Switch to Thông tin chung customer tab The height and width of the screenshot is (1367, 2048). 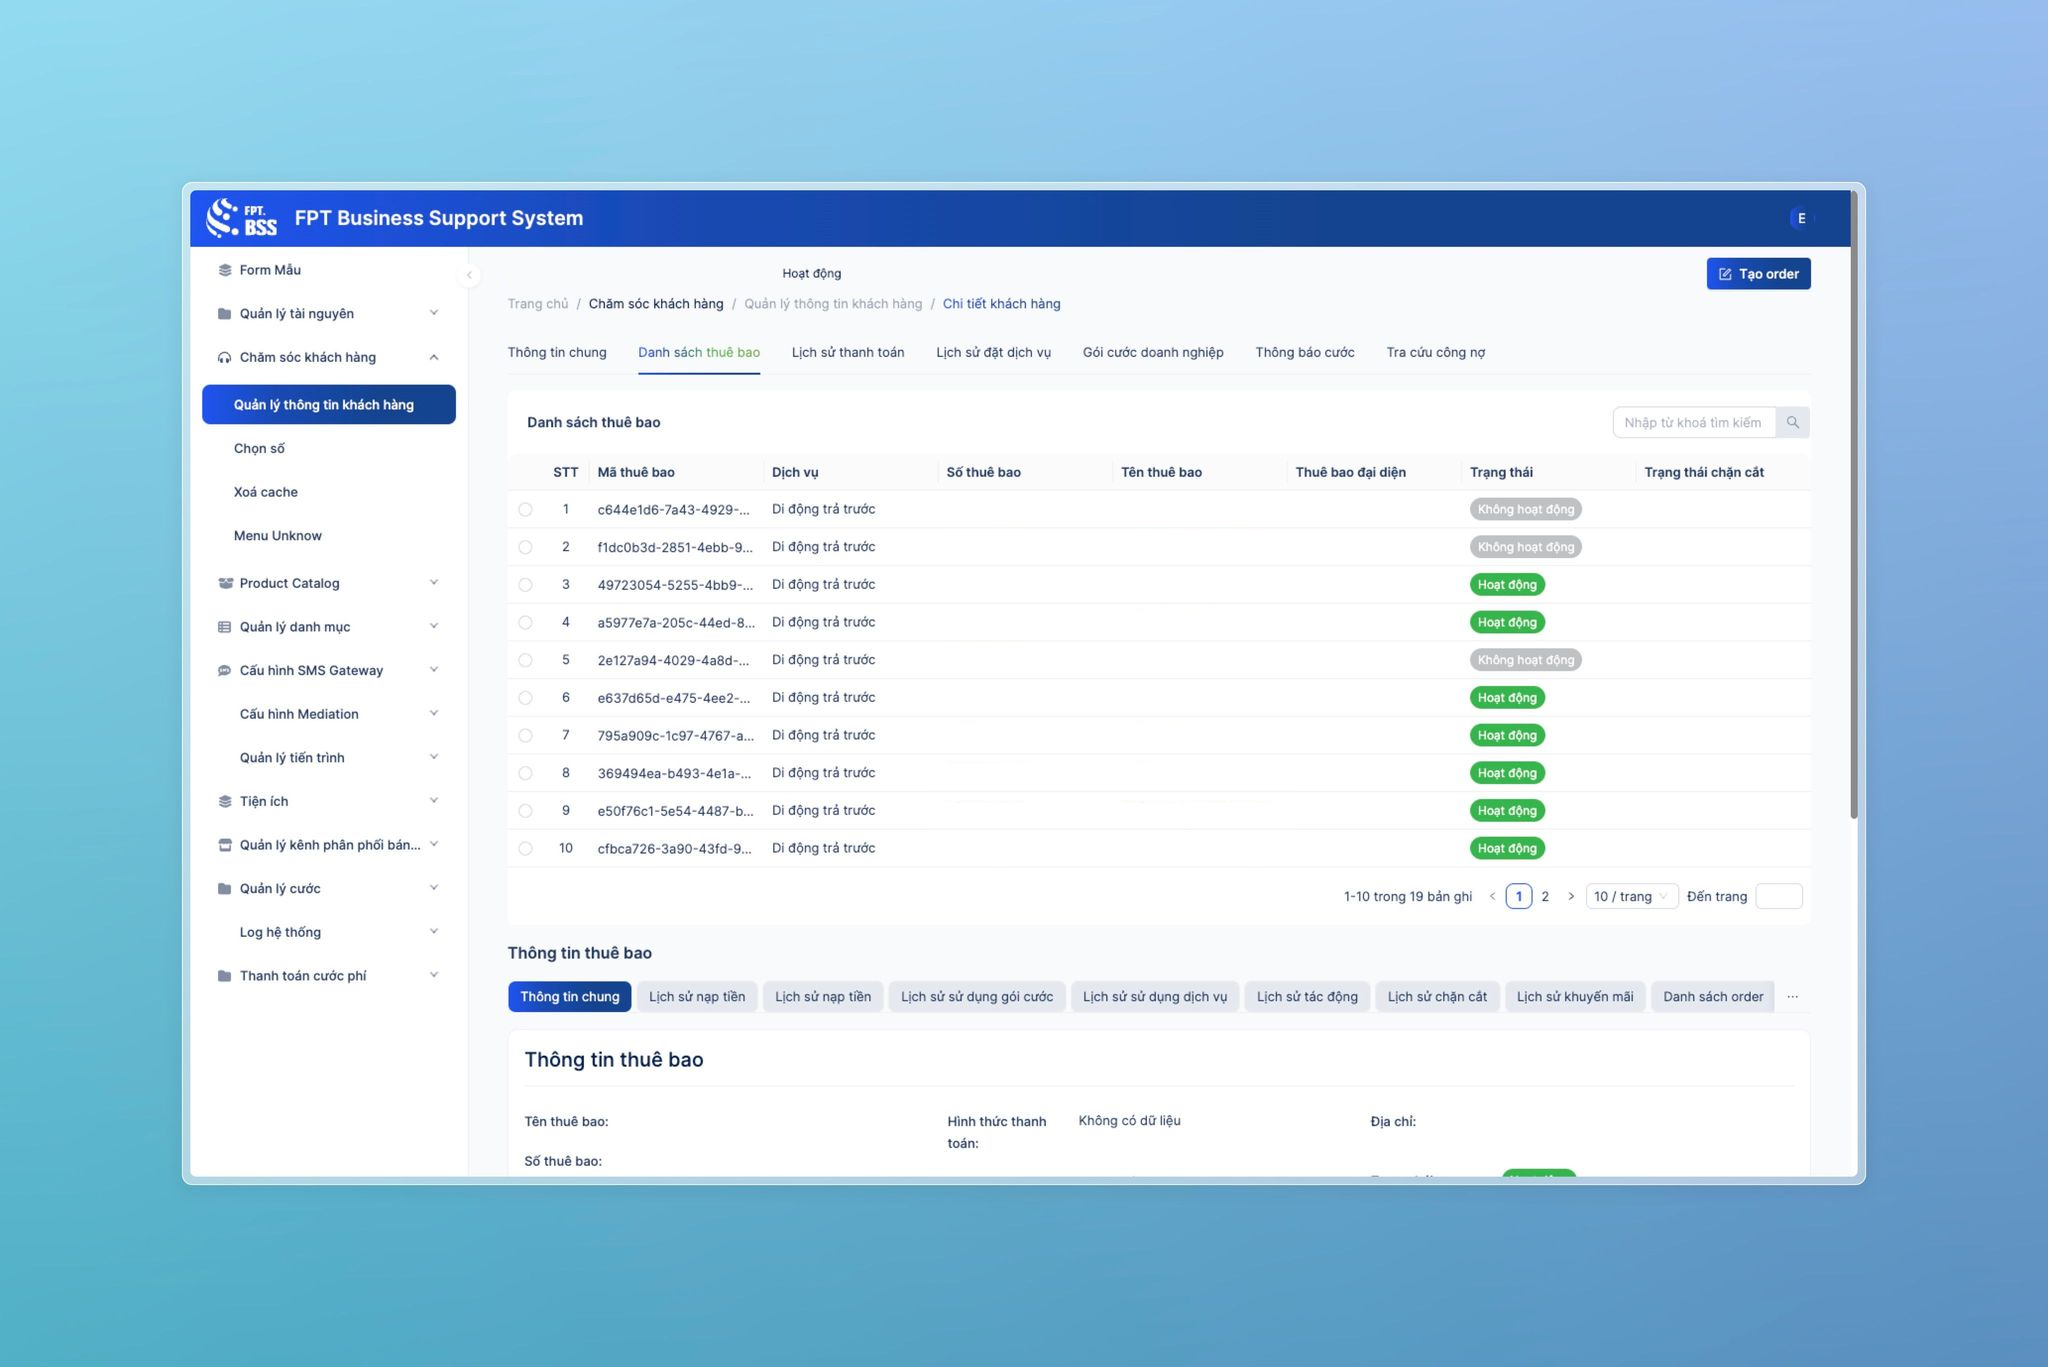pyautogui.click(x=557, y=353)
